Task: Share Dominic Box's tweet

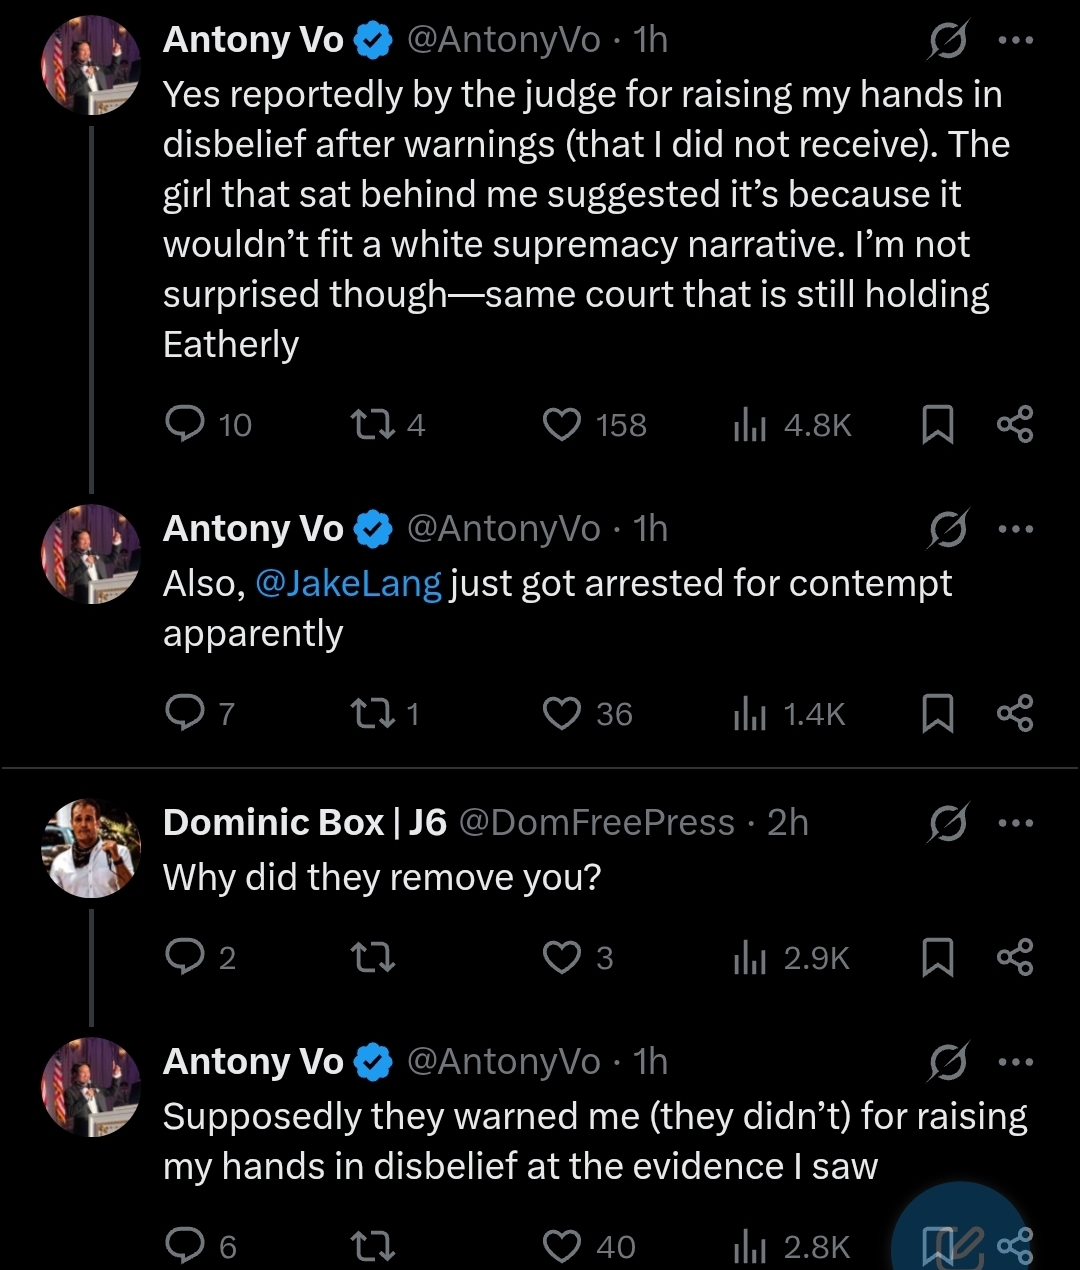Action: coord(1015,958)
